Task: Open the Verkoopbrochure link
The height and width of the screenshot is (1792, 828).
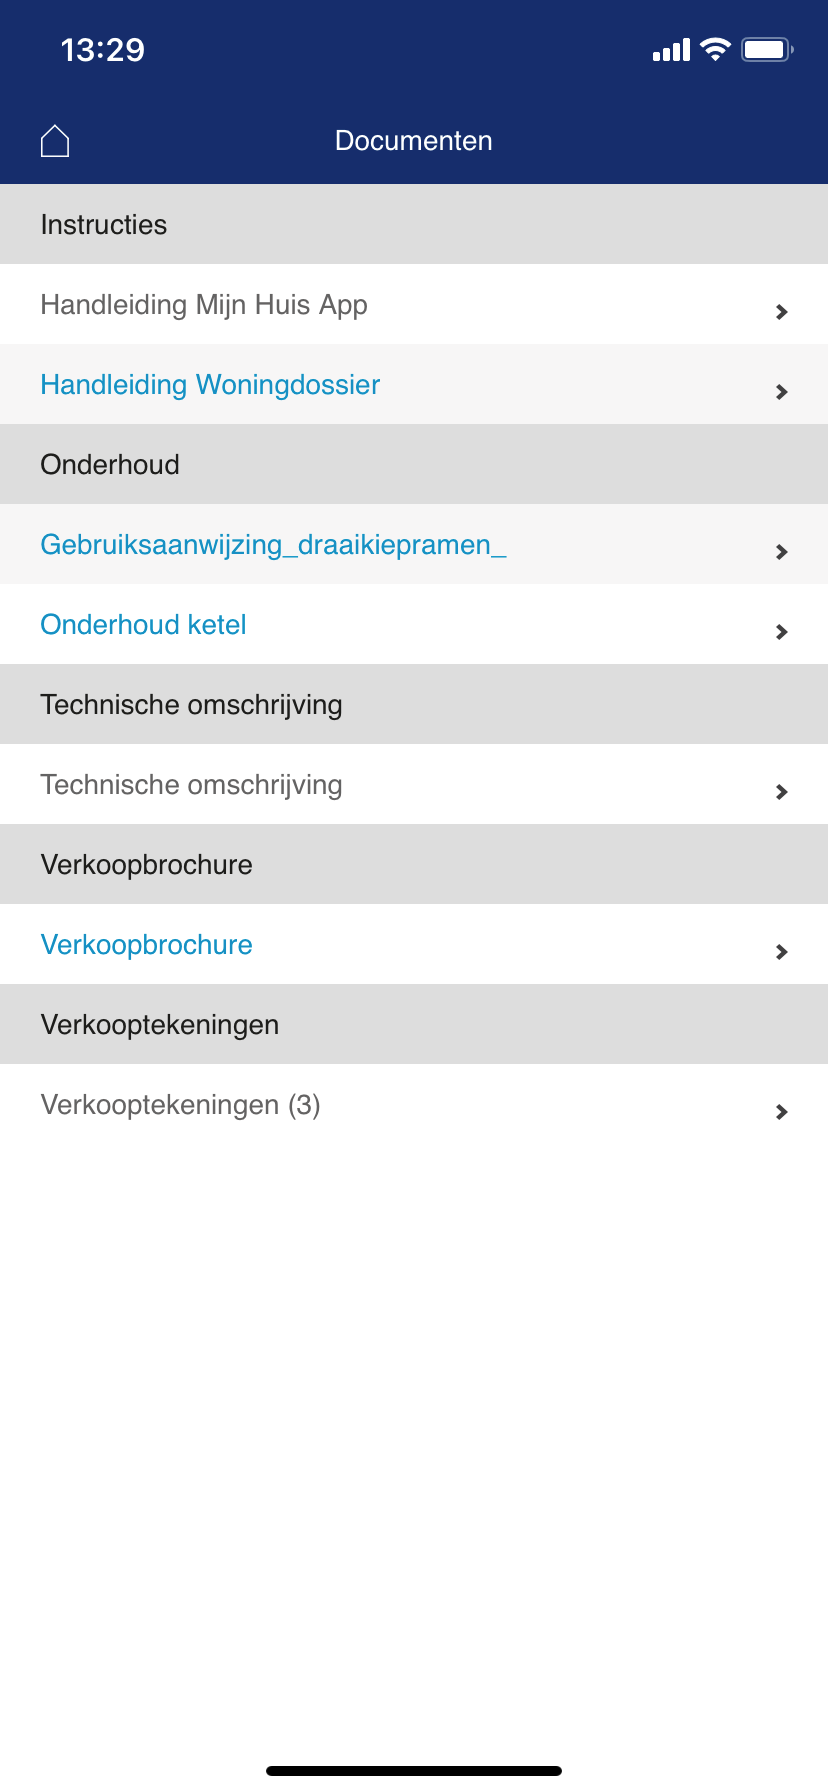Action: (146, 944)
